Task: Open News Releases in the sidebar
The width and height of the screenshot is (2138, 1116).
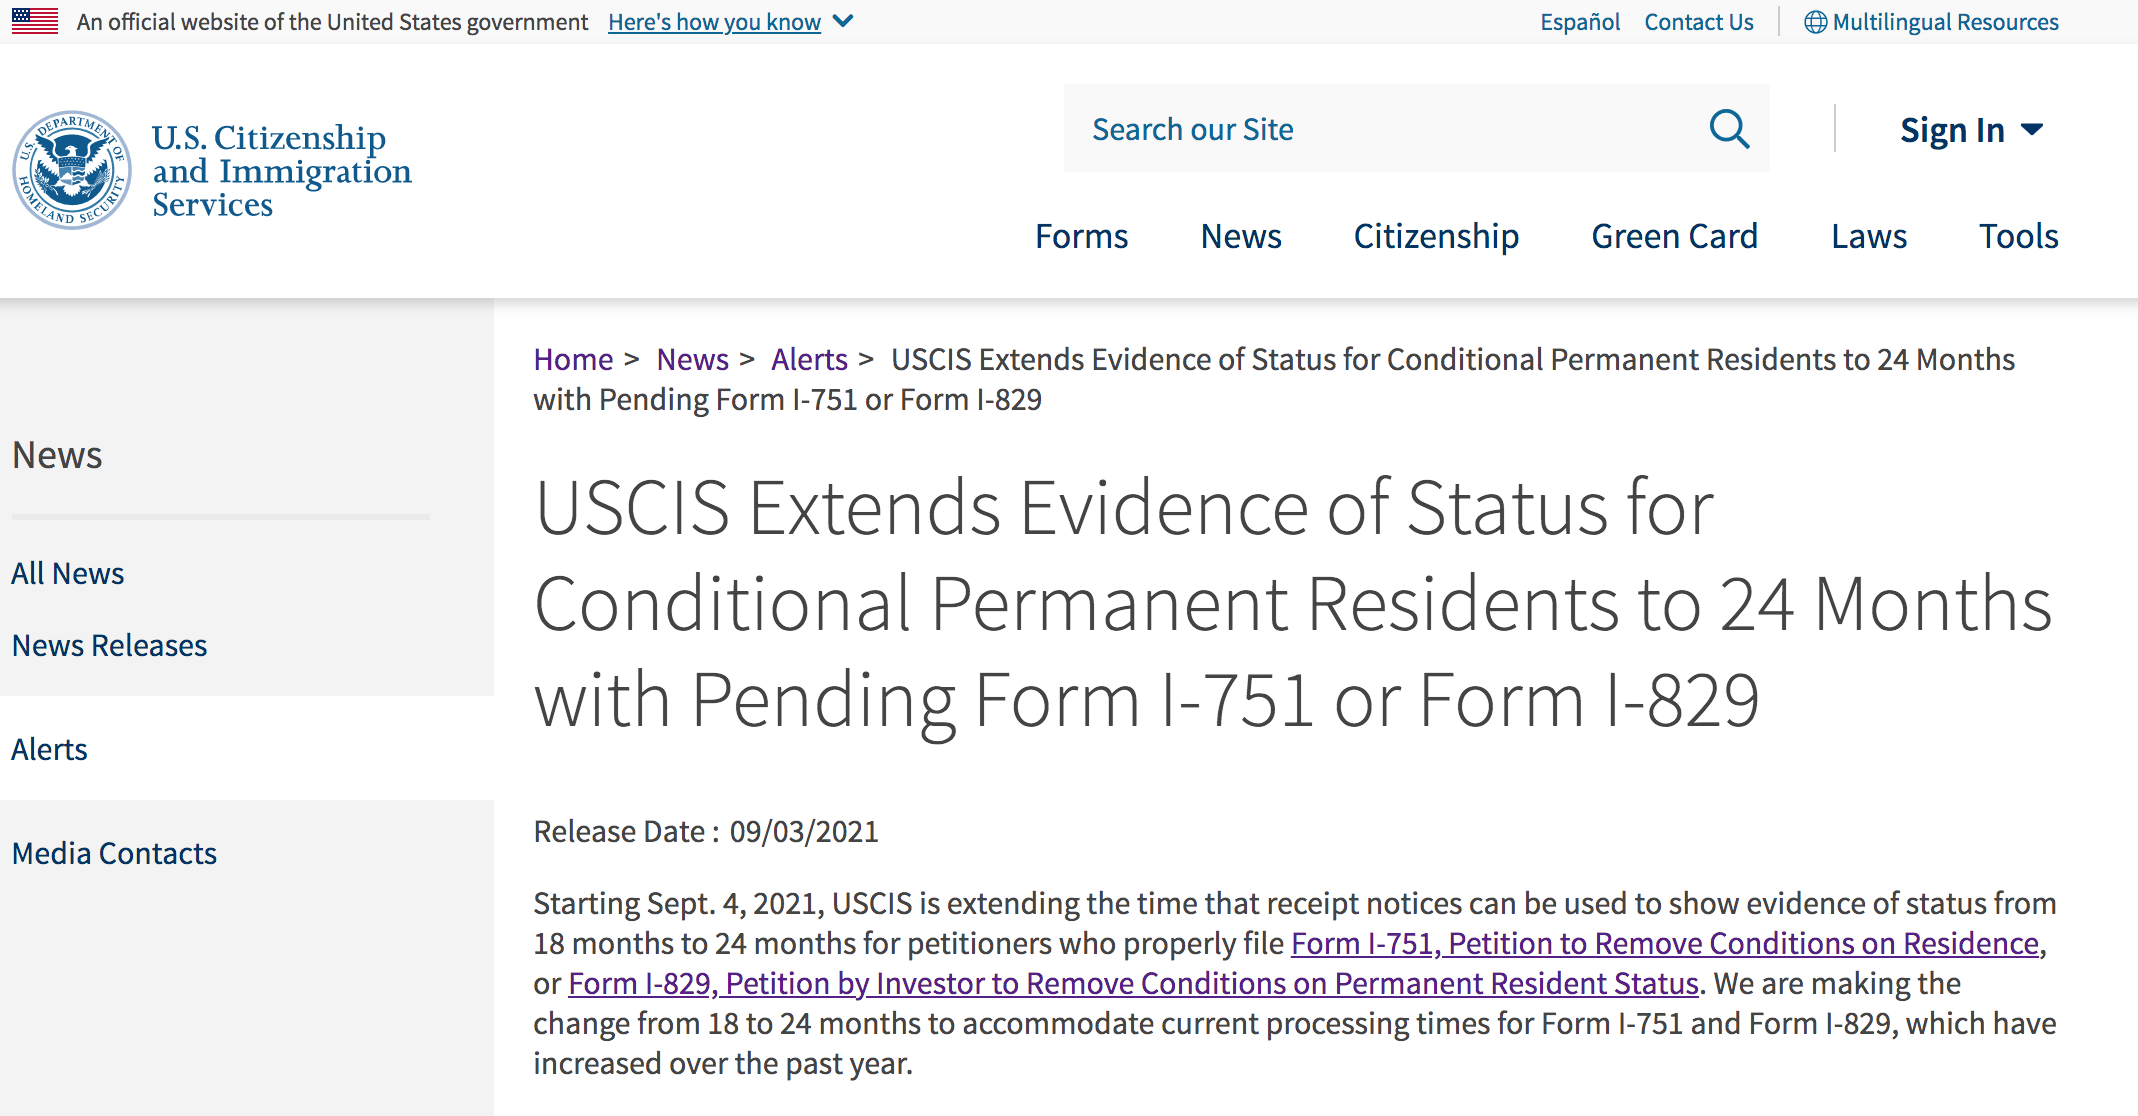Action: pyautogui.click(x=110, y=645)
